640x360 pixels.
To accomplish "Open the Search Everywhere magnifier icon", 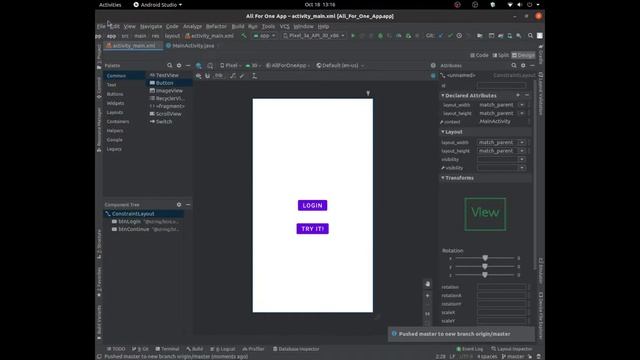I will [x=530, y=36].
